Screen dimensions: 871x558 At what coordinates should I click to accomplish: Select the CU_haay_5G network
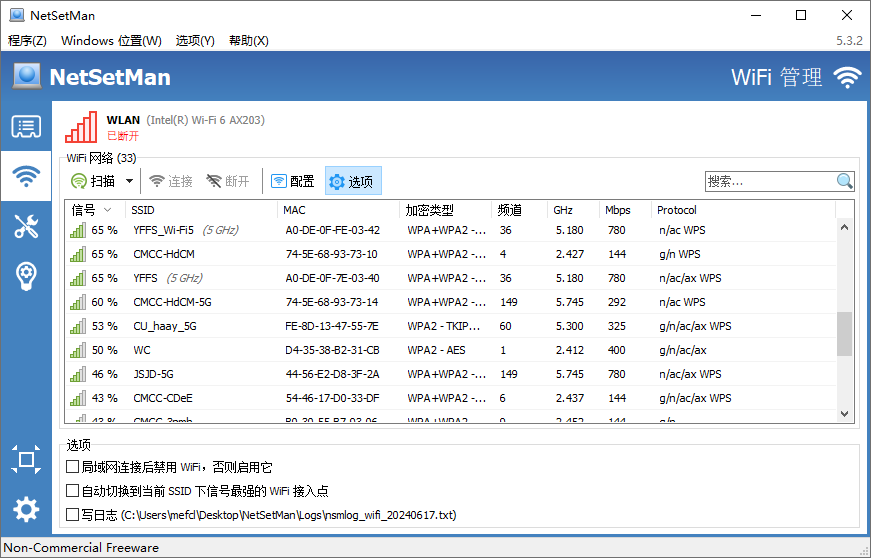450,326
